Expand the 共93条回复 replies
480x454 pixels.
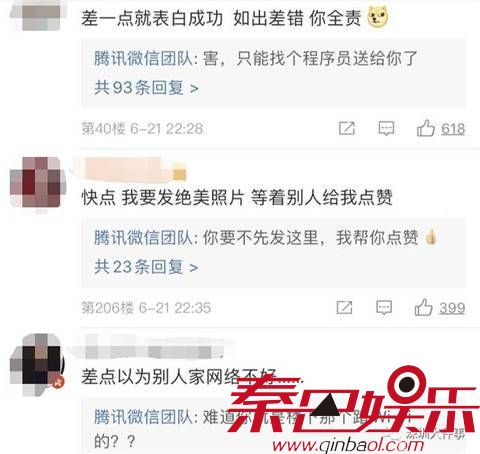pyautogui.click(x=146, y=88)
